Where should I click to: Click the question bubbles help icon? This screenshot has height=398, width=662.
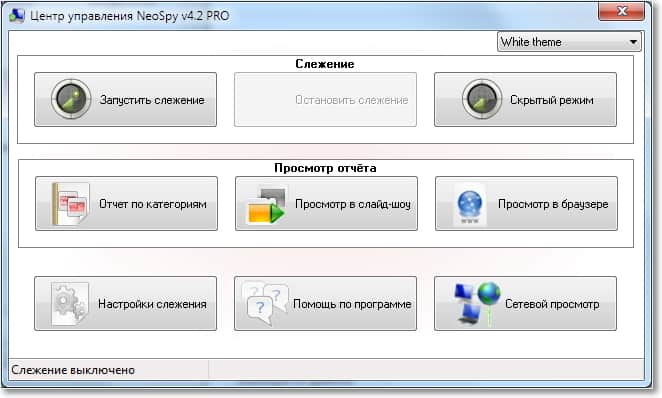pos(266,303)
